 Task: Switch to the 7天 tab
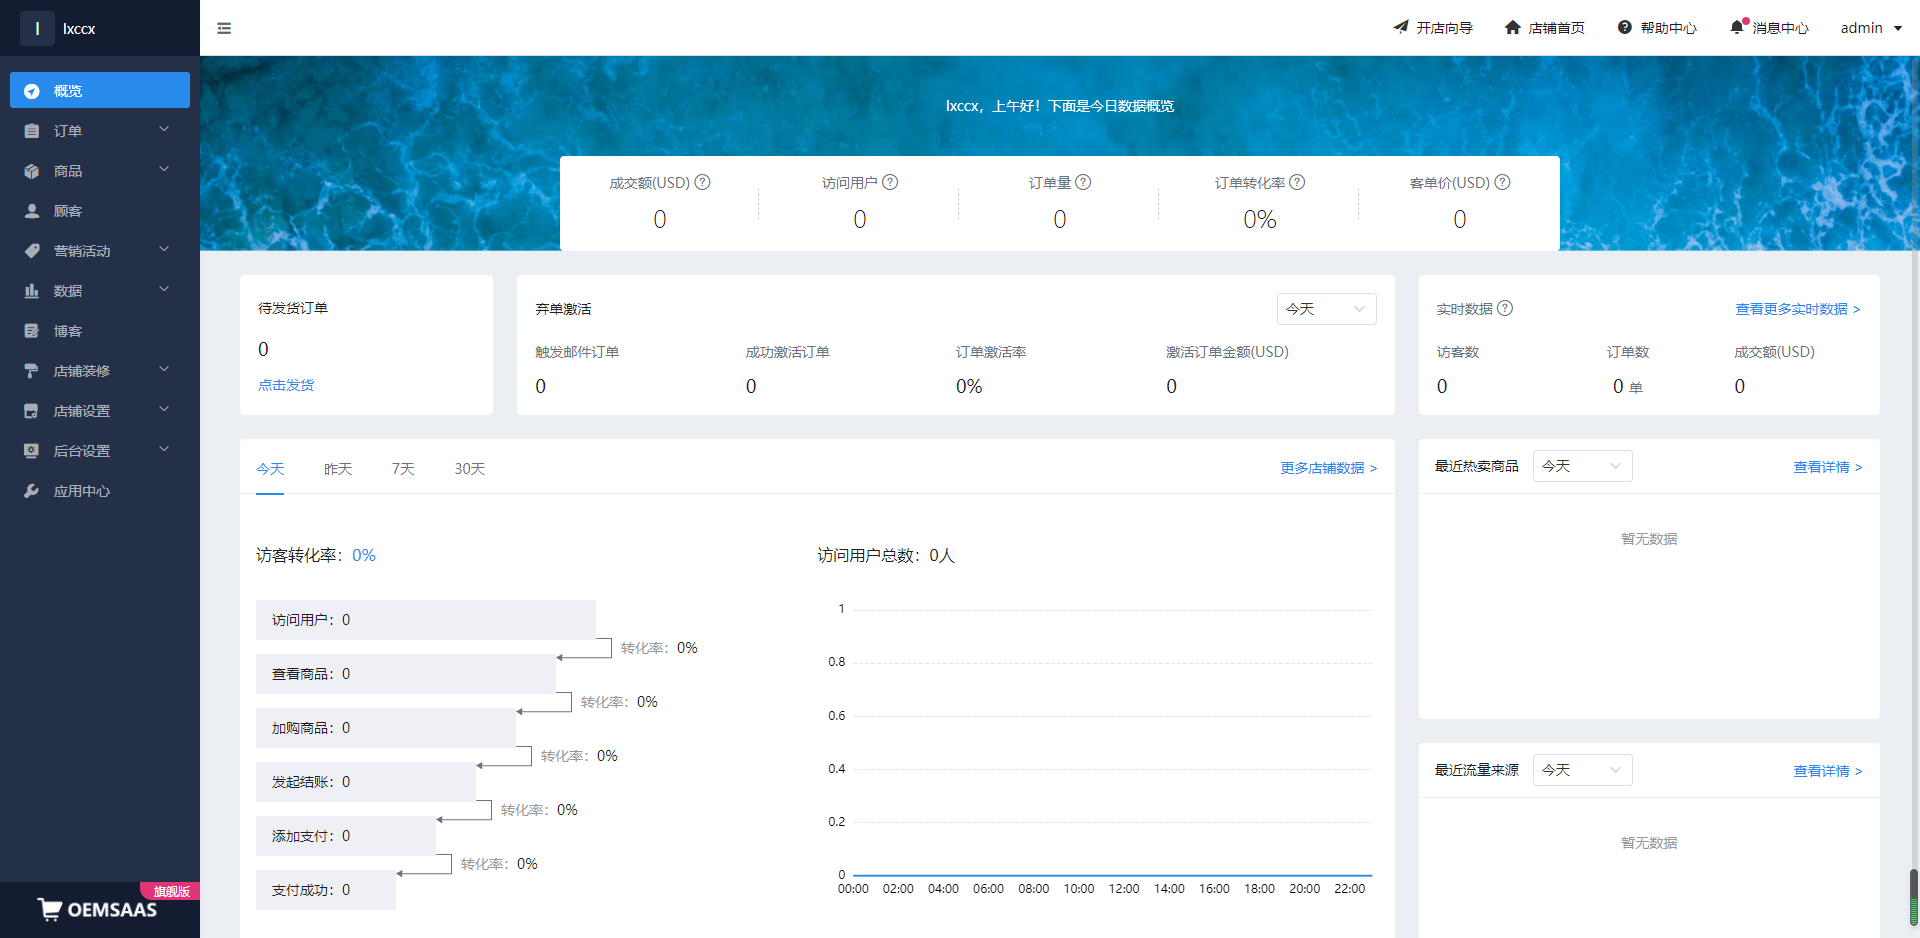pos(403,469)
